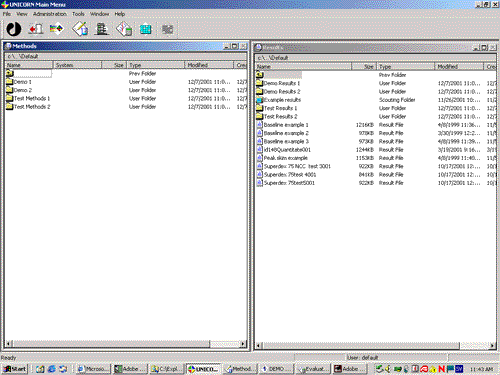Open the Tools menu

(x=78, y=14)
